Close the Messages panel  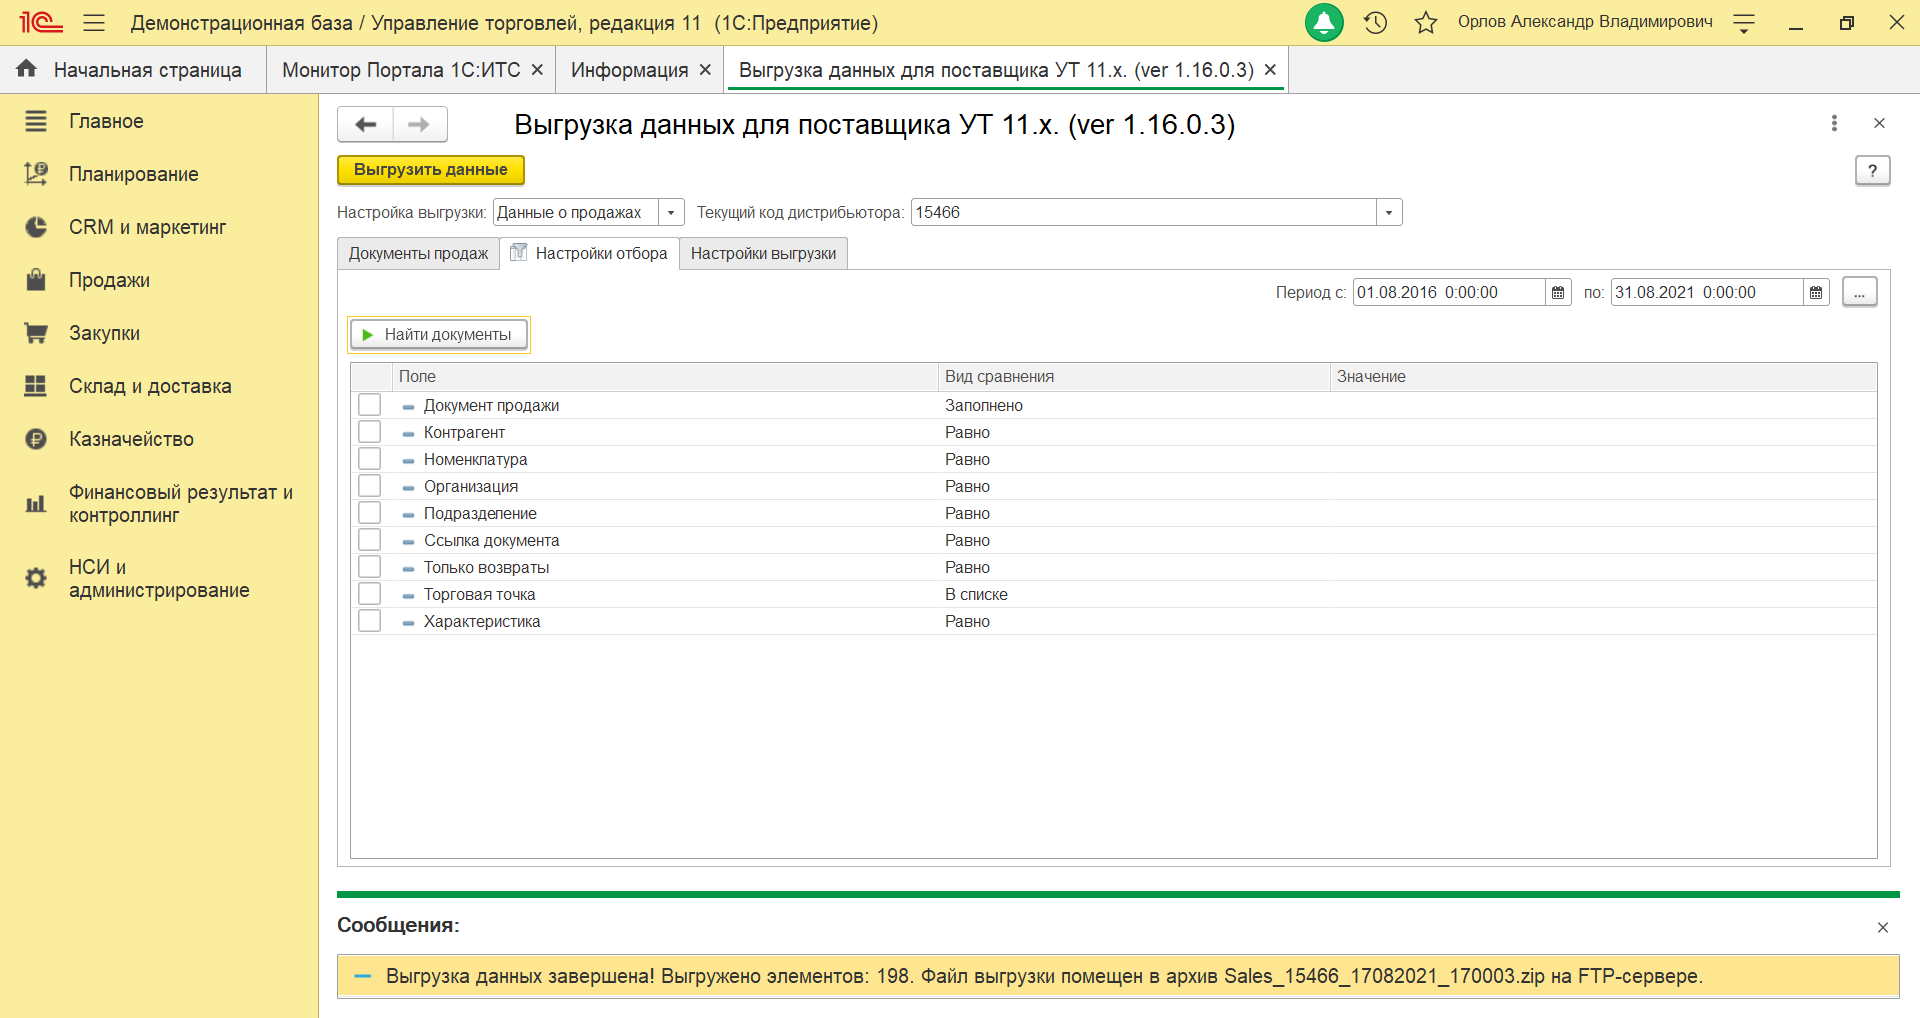[1883, 927]
